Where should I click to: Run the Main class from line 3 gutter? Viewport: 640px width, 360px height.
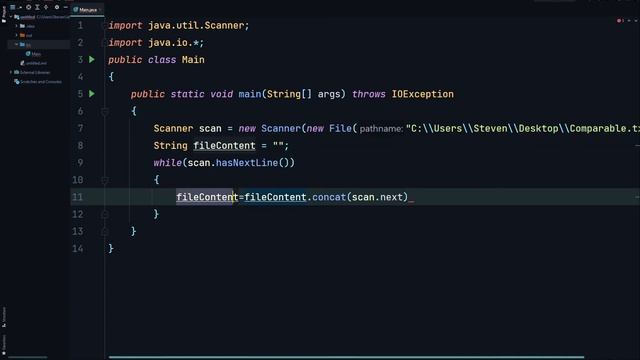click(x=92, y=60)
